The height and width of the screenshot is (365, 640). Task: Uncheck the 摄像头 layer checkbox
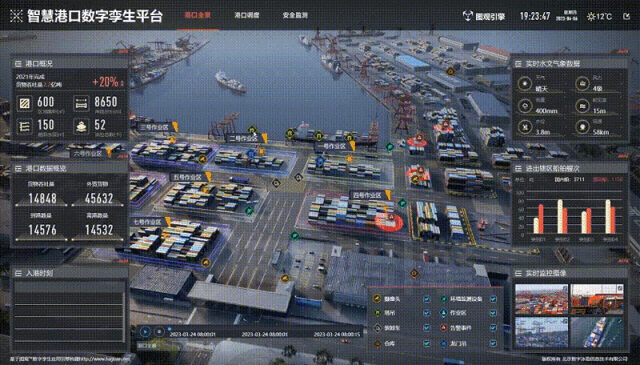point(427,299)
